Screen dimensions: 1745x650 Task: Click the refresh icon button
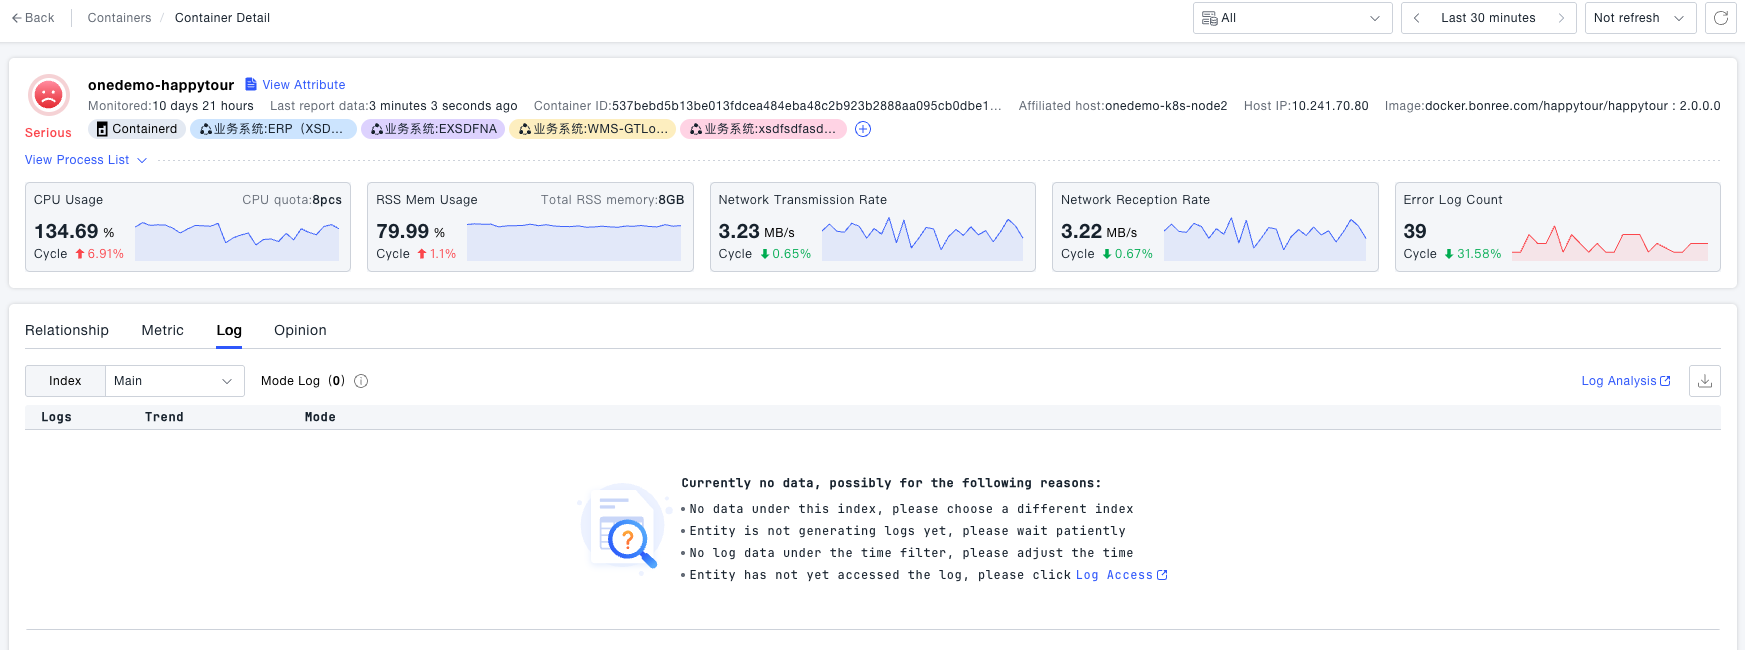1720,18
